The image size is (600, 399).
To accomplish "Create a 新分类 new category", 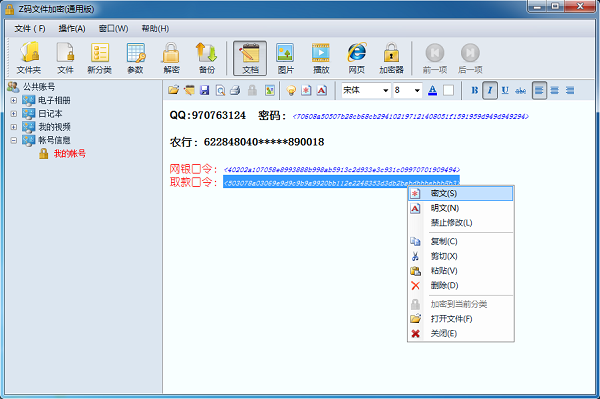I will (x=99, y=58).
